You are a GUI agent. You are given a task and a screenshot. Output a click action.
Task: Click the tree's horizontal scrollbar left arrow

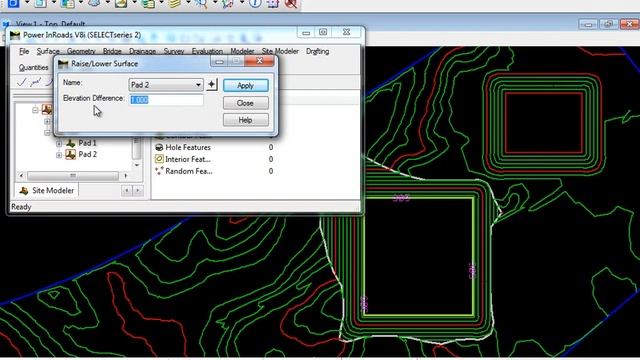coord(21,176)
